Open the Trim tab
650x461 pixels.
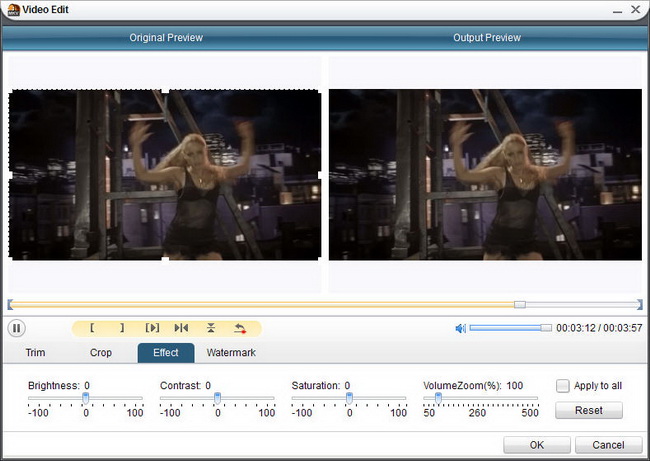pyautogui.click(x=35, y=352)
